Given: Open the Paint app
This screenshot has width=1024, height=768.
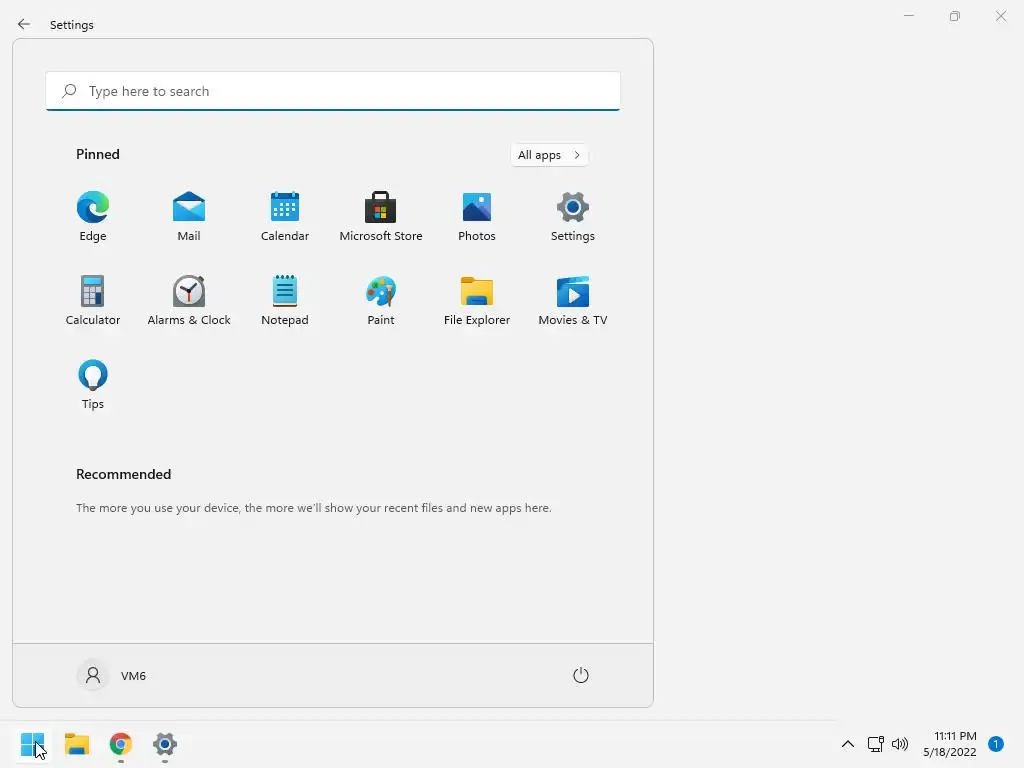Looking at the screenshot, I should pyautogui.click(x=381, y=300).
